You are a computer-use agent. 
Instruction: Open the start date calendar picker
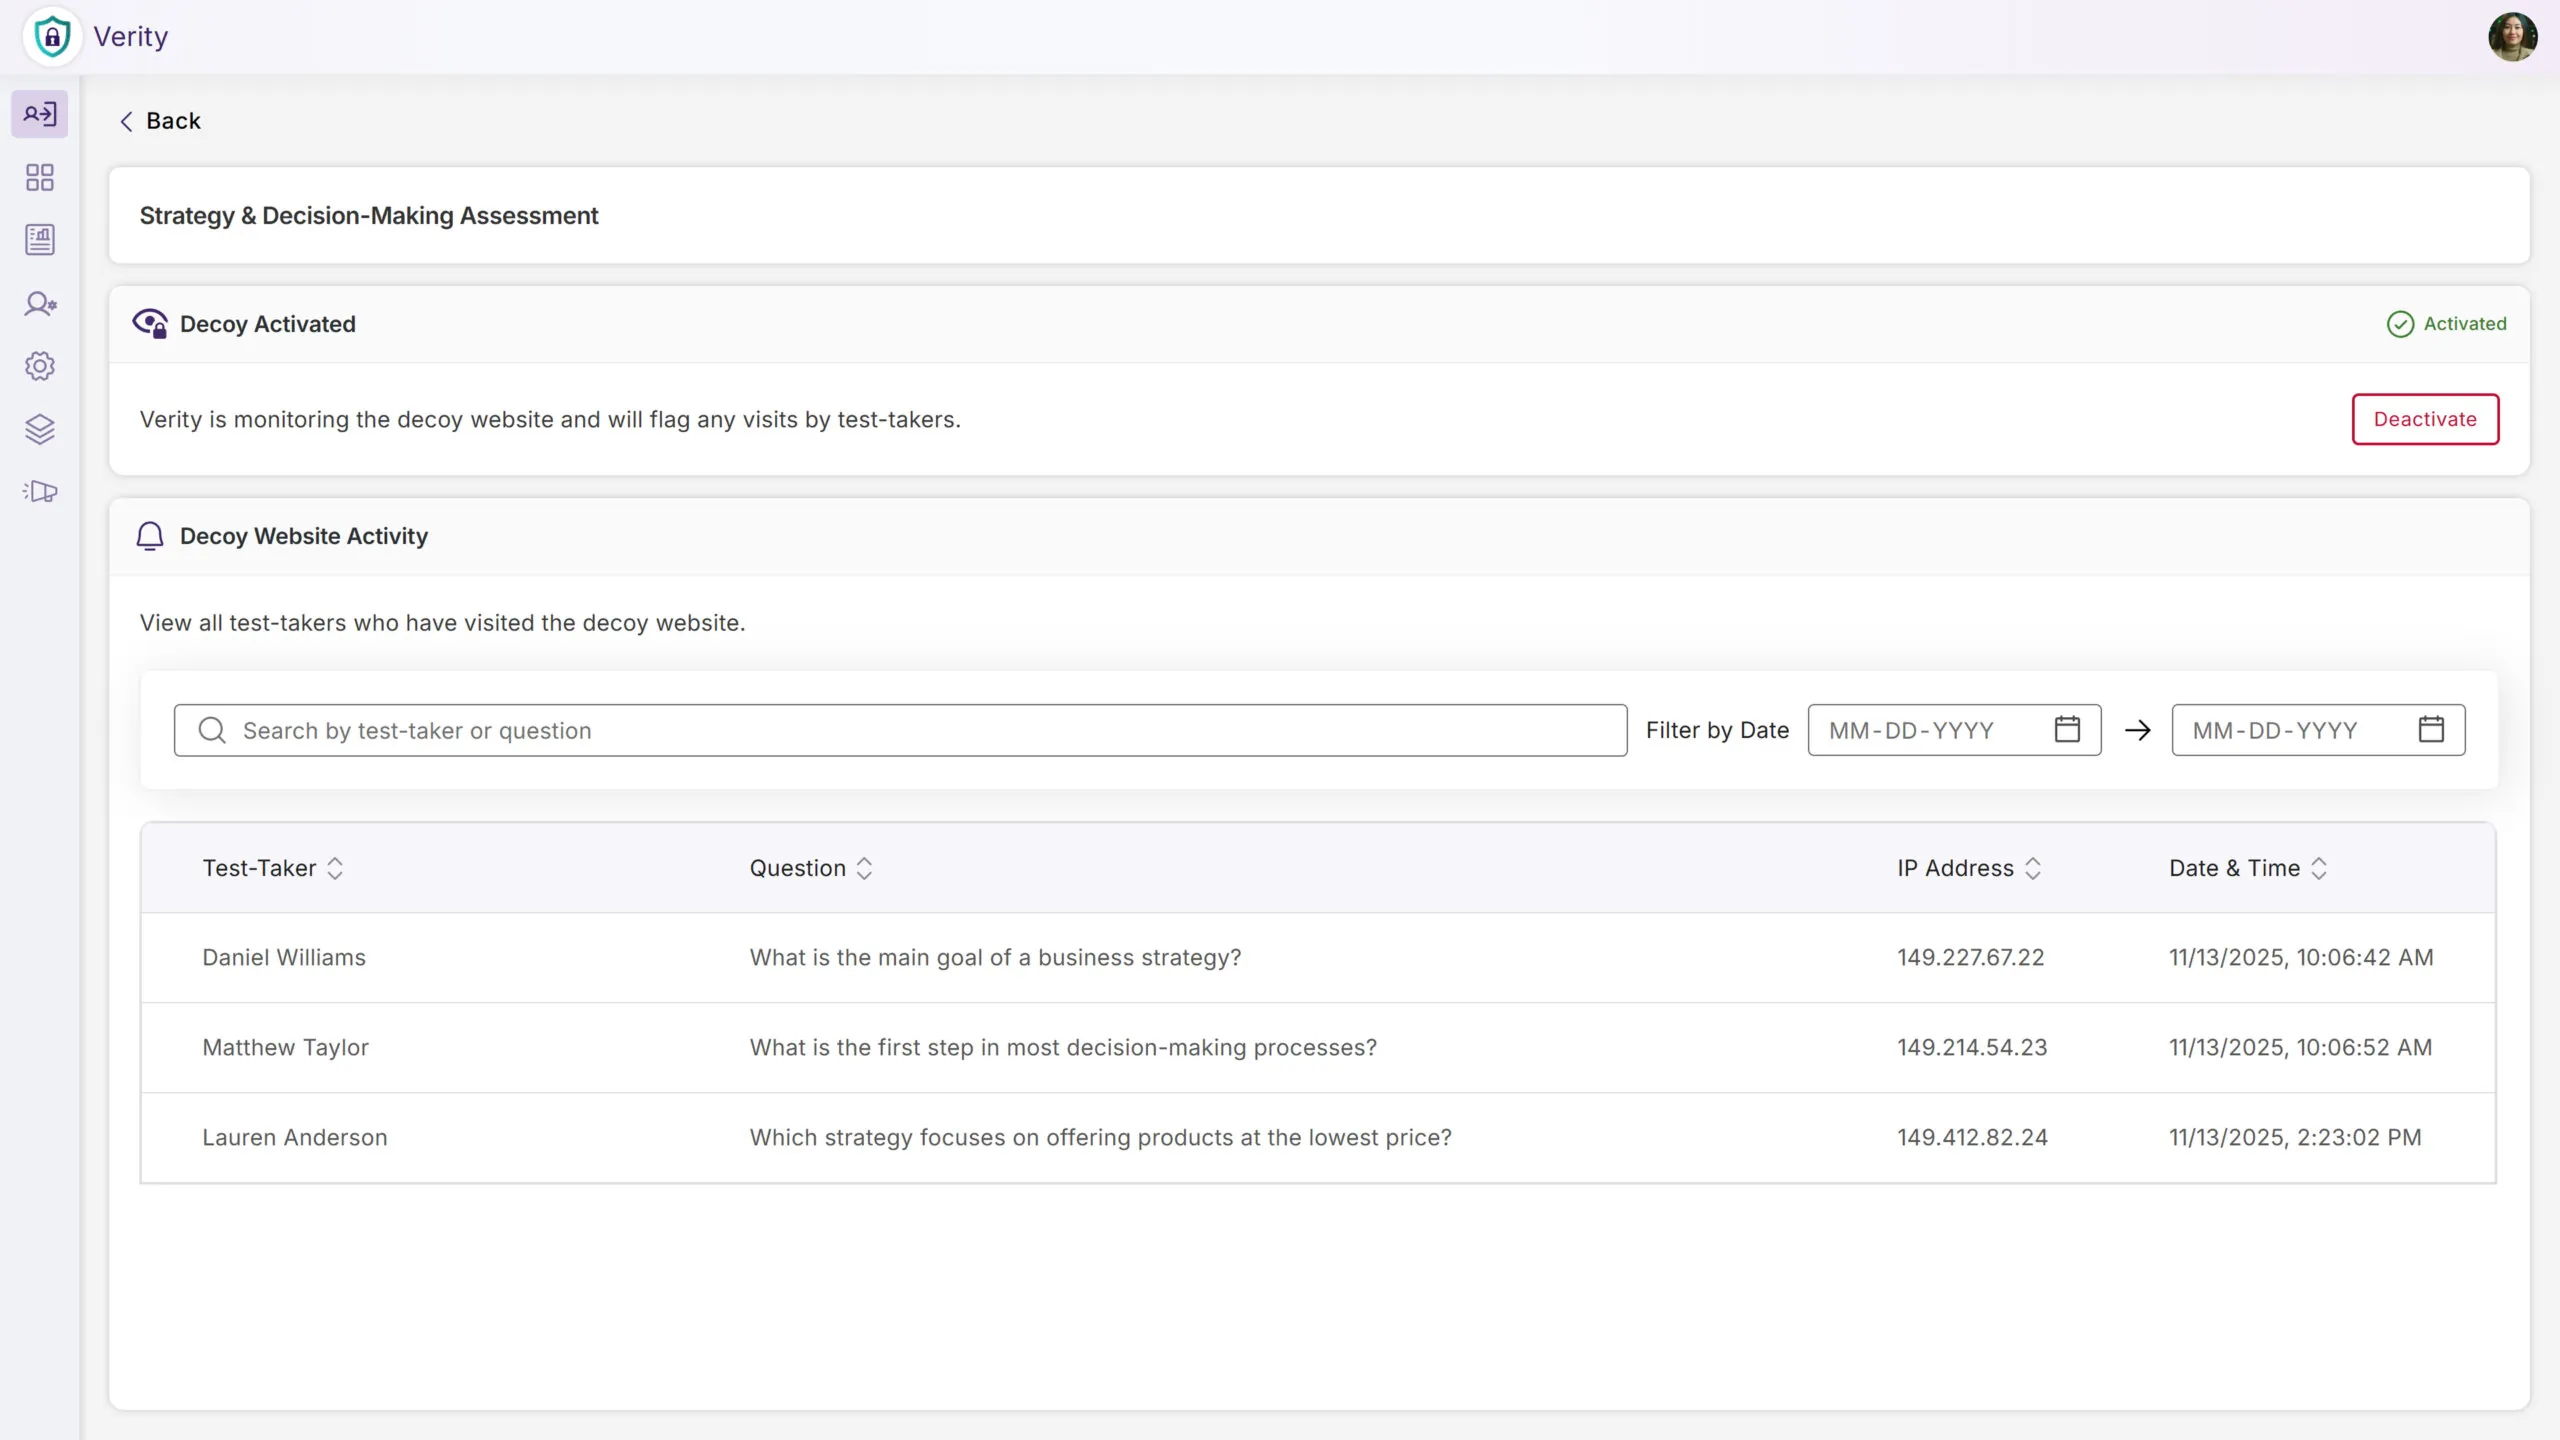tap(2066, 730)
